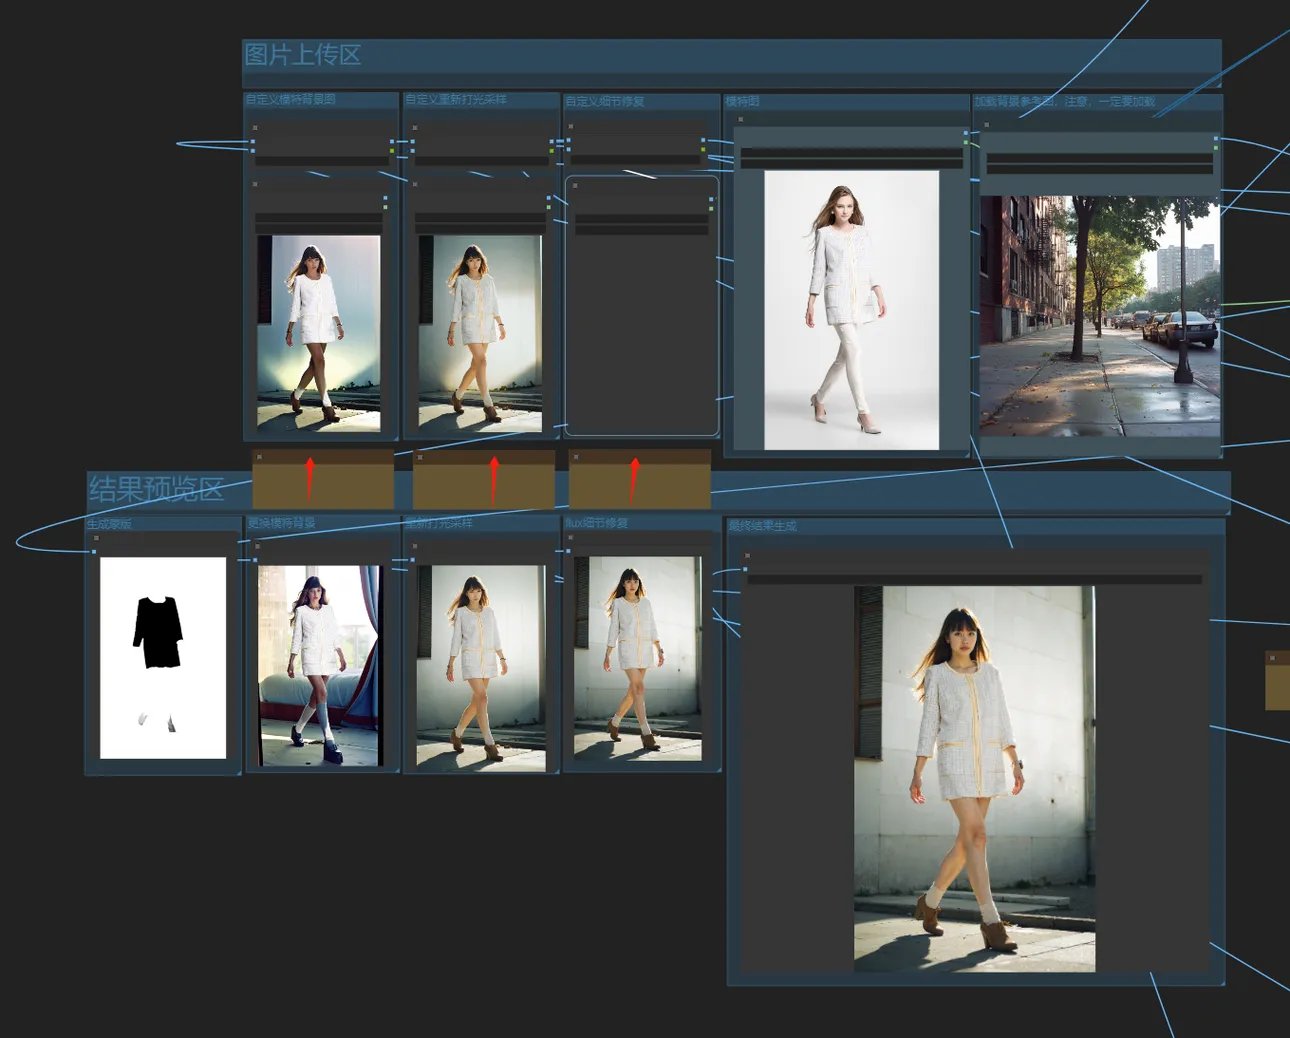Click the 模特图 group title
Screen dimensions: 1290x1038
coord(742,101)
